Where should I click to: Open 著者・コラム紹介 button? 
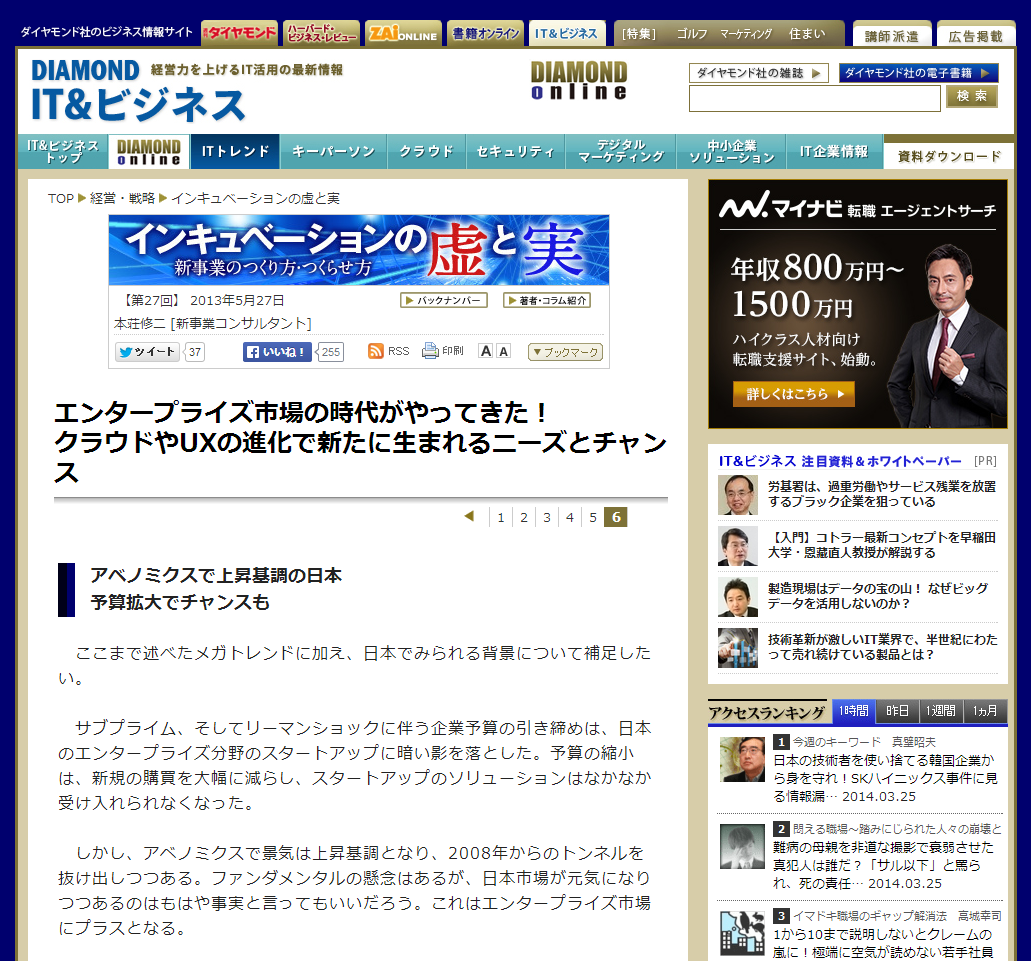click(x=547, y=300)
